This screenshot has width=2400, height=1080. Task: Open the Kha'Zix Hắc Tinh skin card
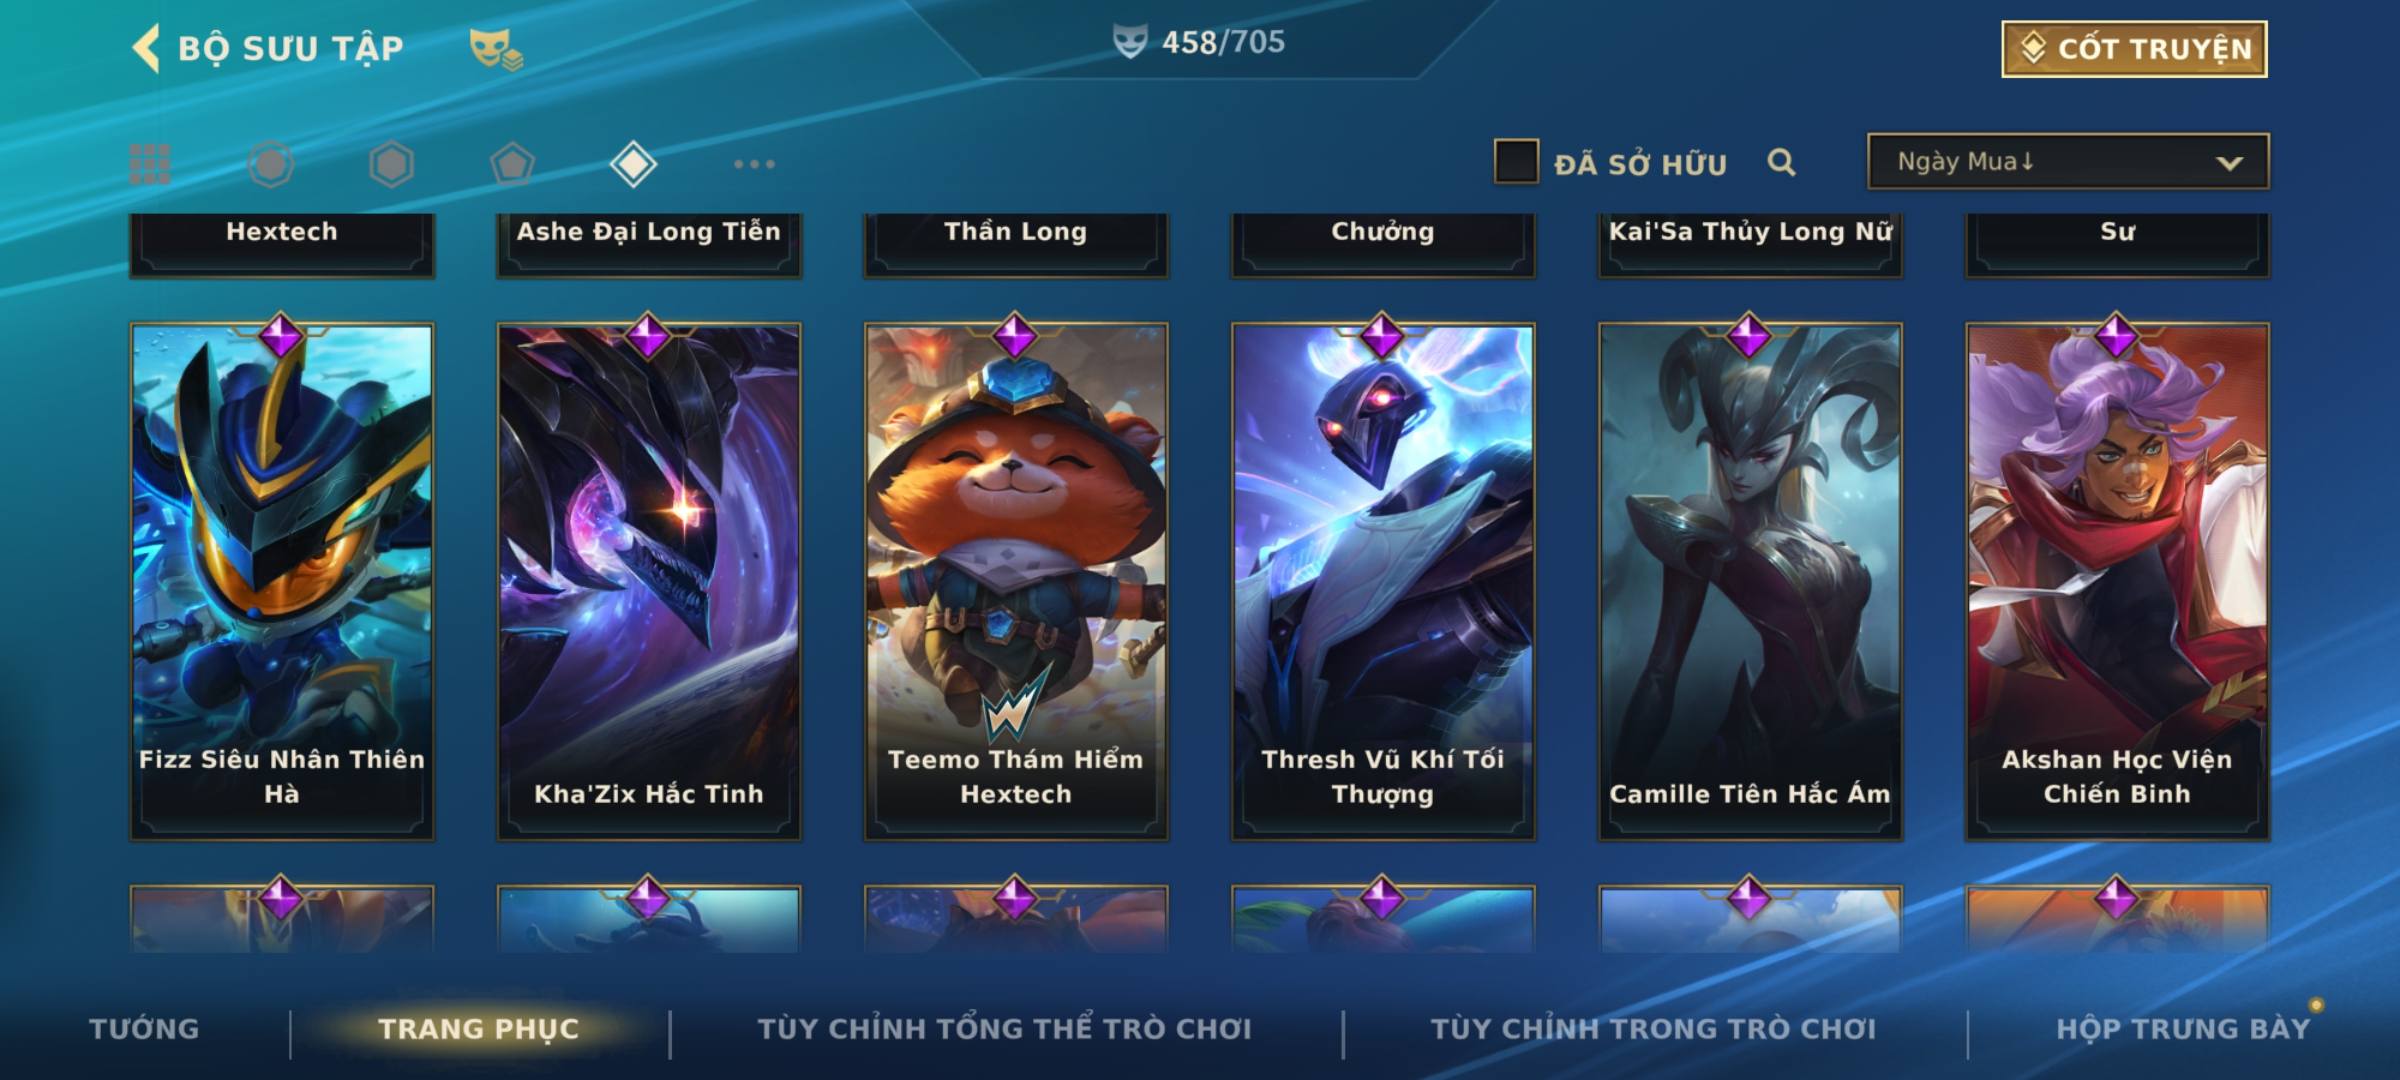[649, 580]
